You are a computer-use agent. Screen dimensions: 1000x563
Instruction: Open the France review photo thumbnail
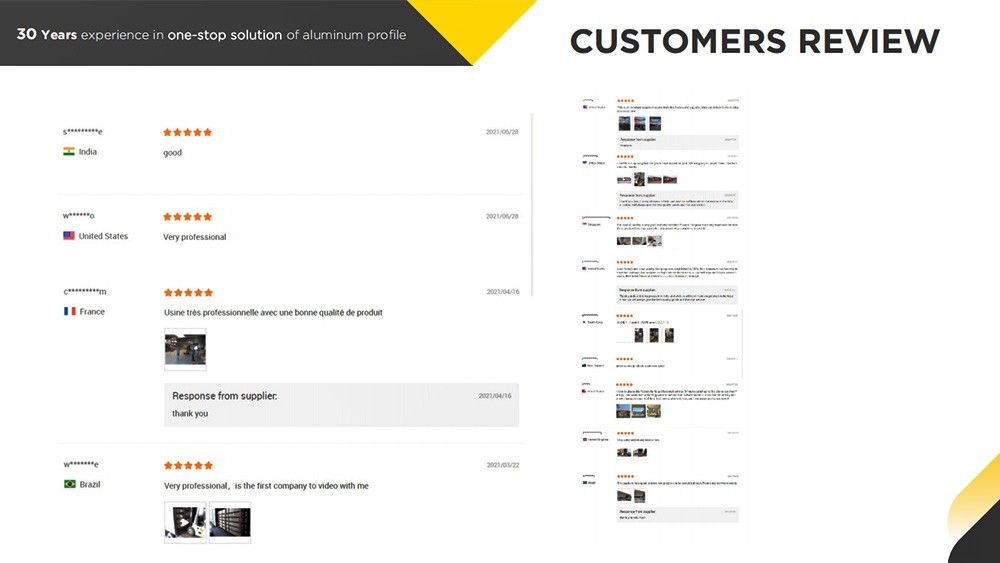pyautogui.click(x=185, y=349)
